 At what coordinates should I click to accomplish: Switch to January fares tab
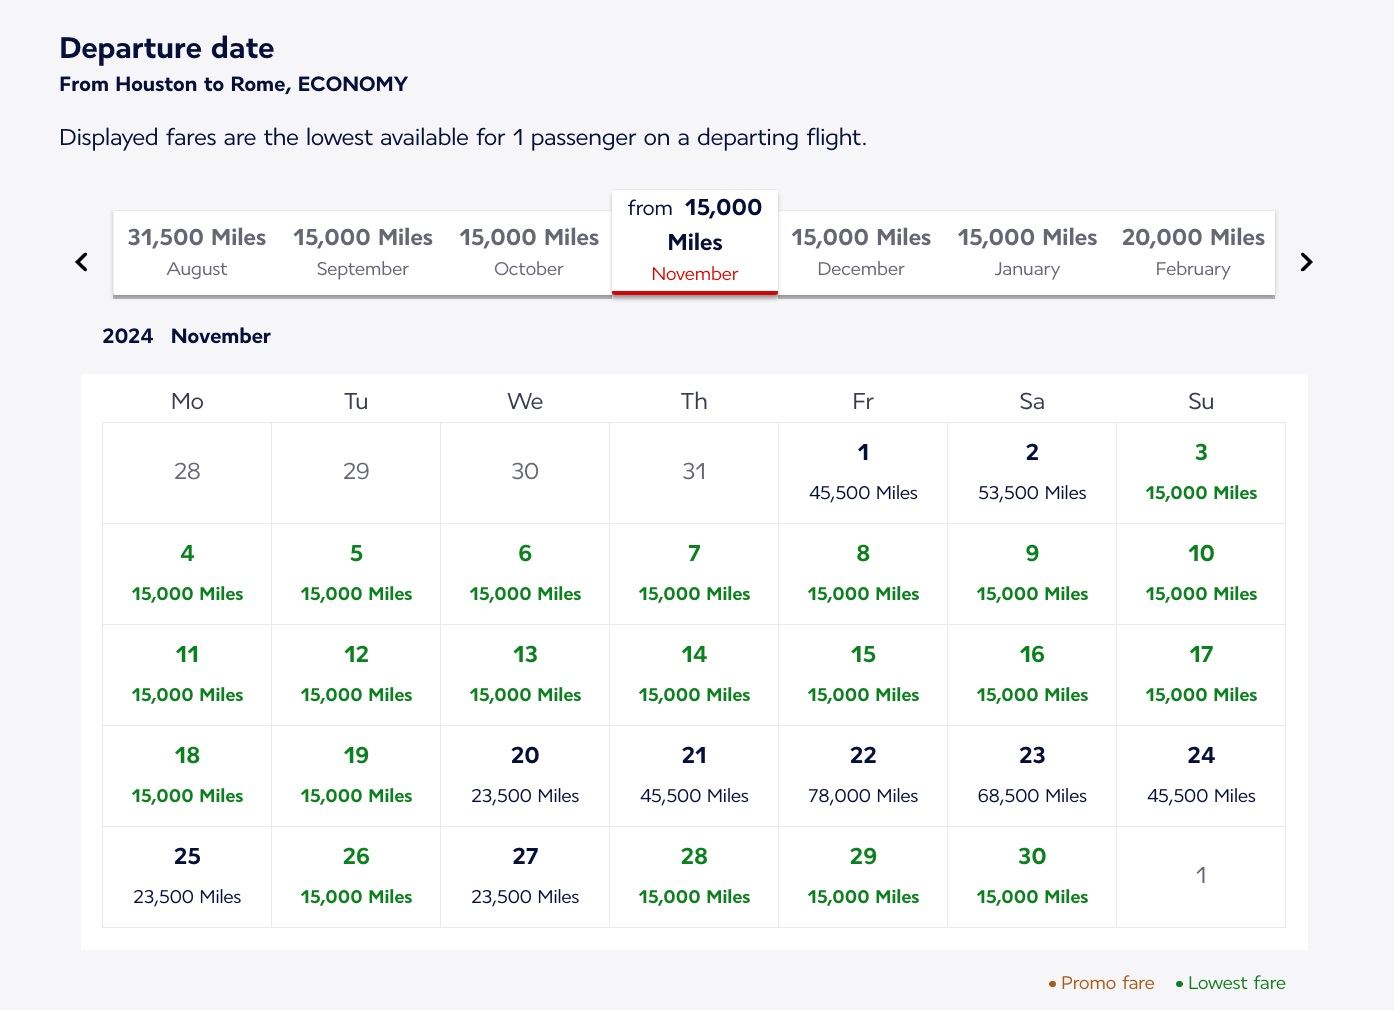[1027, 252]
